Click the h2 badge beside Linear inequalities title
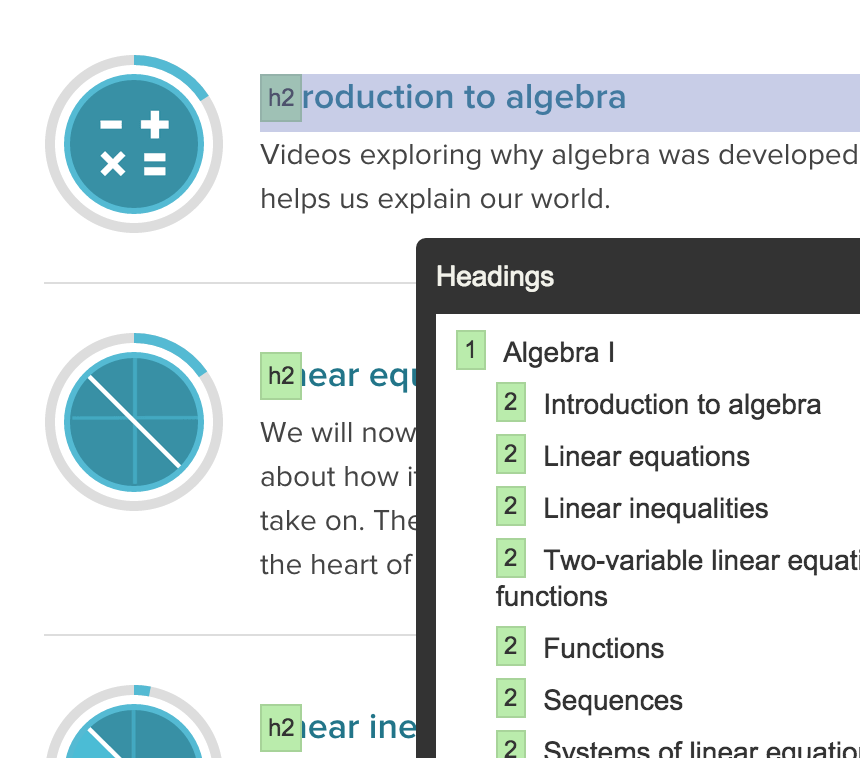 click(x=281, y=728)
